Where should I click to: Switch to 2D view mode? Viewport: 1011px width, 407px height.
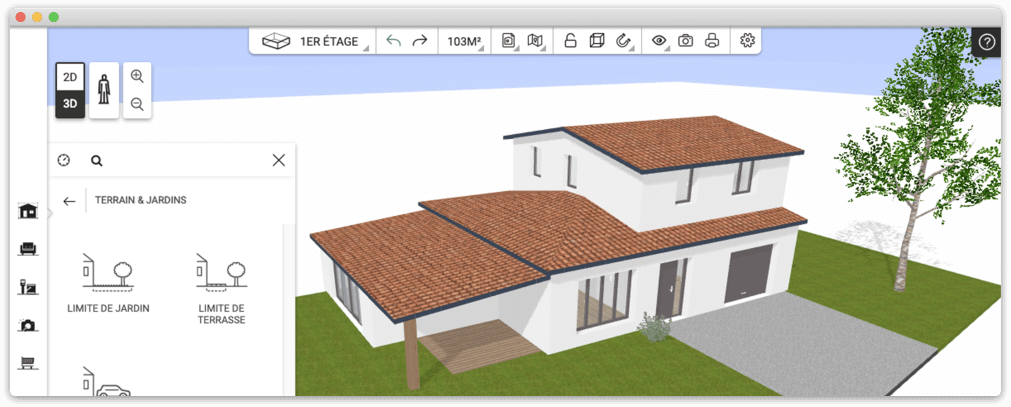pos(70,76)
